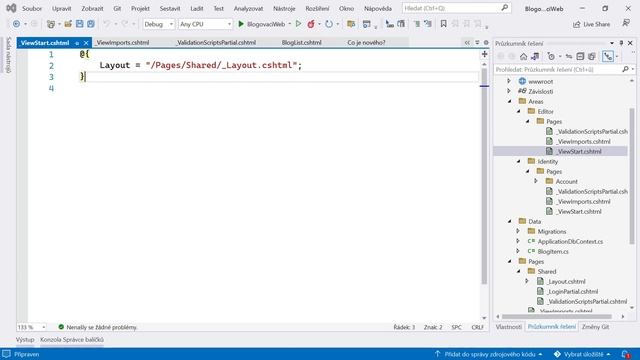Select BlogItem.cs in Solution Explorer
This screenshot has width=640, height=360.
tap(553, 251)
